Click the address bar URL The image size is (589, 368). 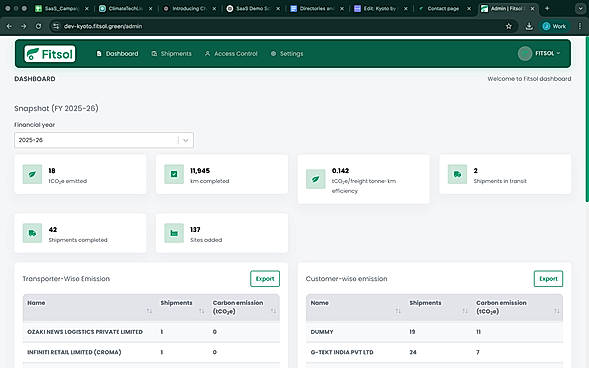pyautogui.click(x=103, y=26)
